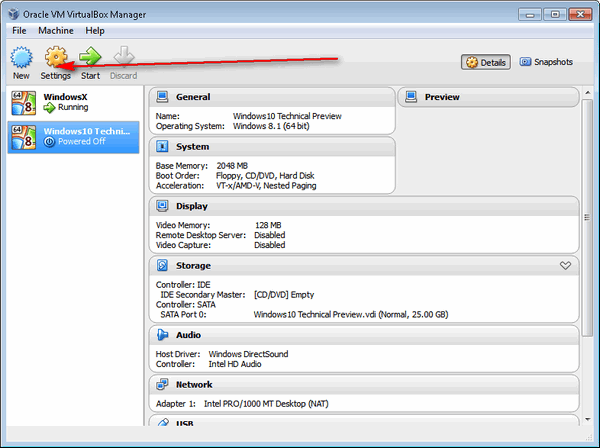Click the Audio section speaker icon
This screenshot has height=448, width=600.
click(x=162, y=335)
